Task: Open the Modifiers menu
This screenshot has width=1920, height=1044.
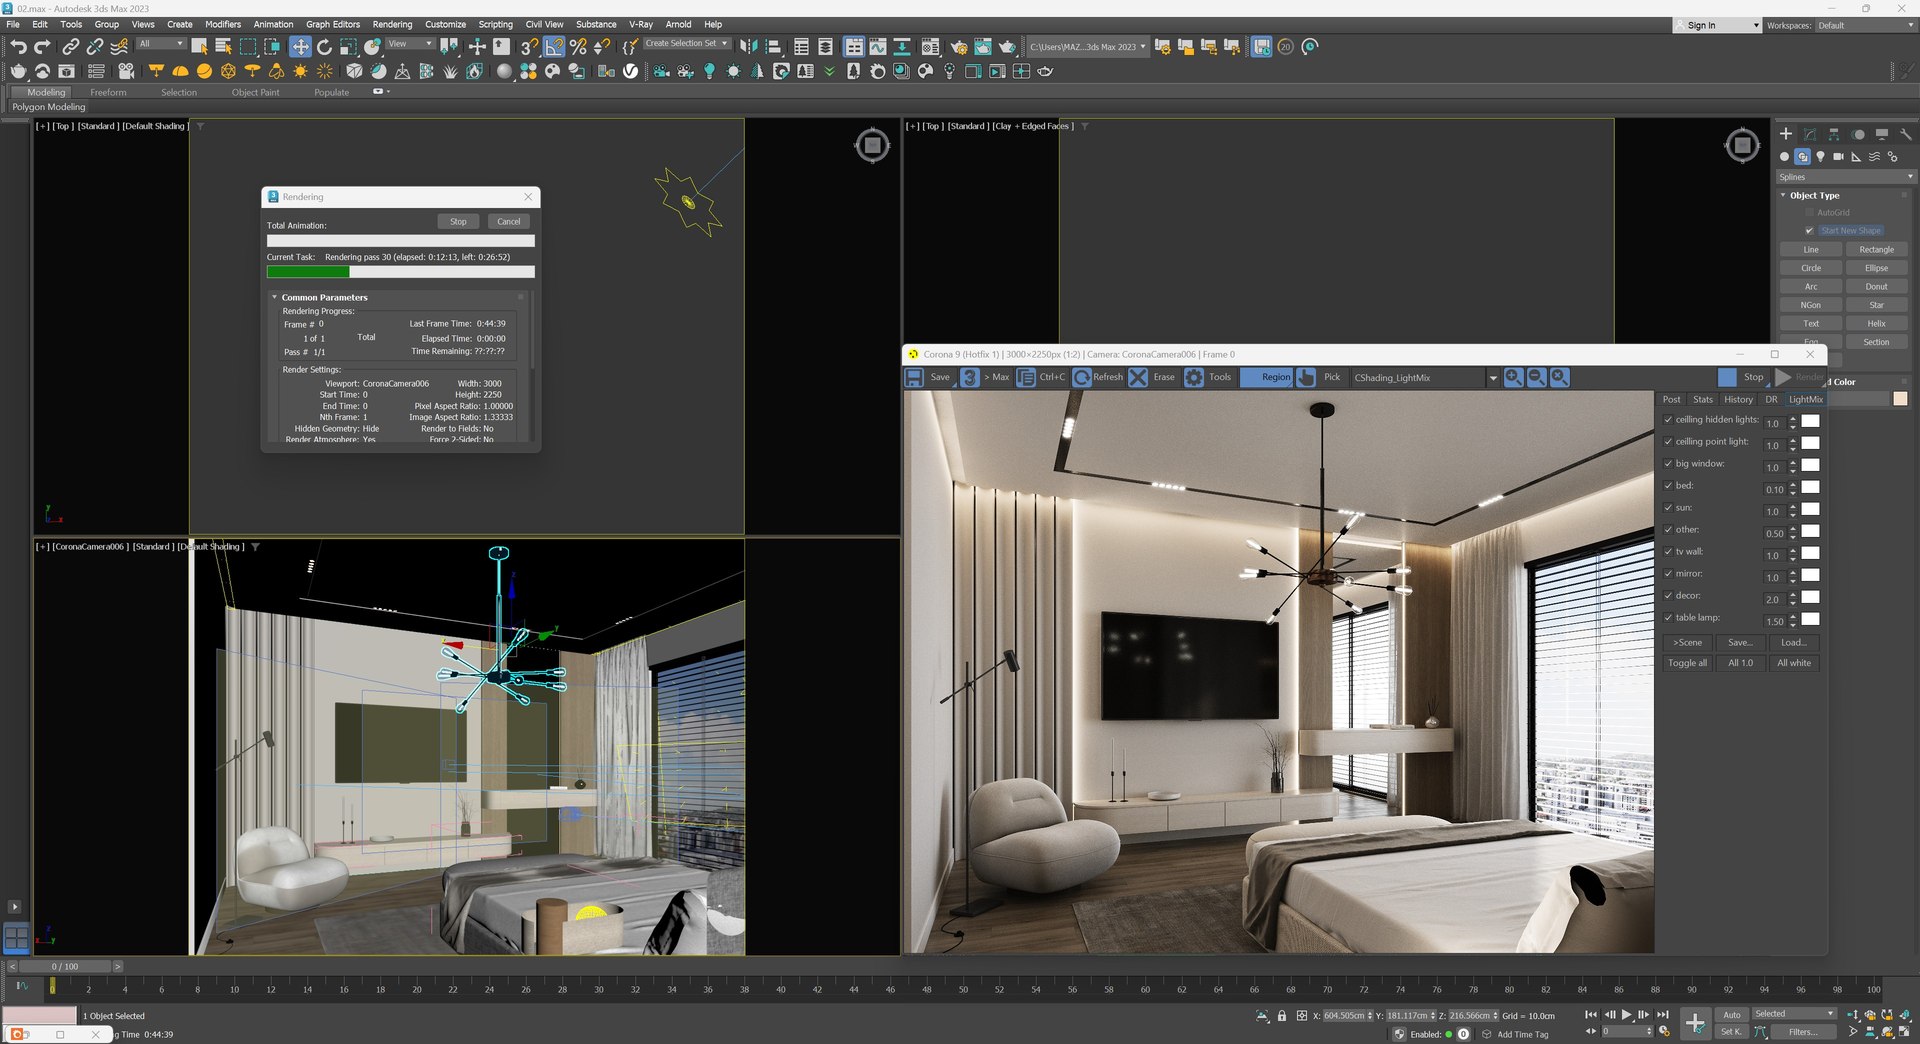Action: tap(223, 24)
